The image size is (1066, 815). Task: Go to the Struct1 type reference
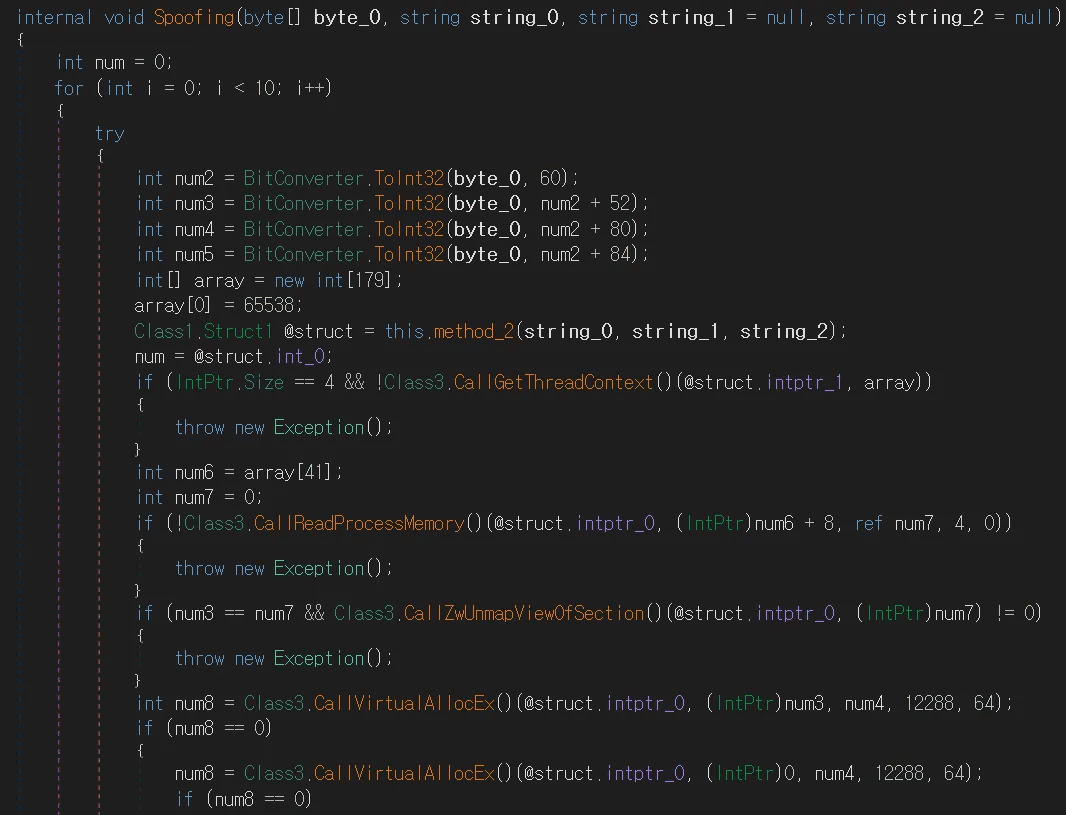[x=238, y=331]
